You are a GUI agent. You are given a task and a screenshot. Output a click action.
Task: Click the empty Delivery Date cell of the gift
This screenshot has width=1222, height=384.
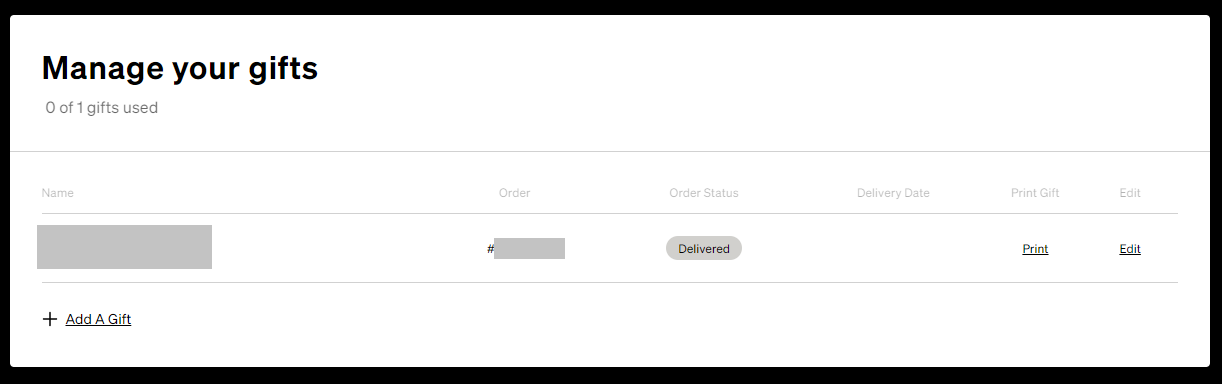click(x=893, y=249)
